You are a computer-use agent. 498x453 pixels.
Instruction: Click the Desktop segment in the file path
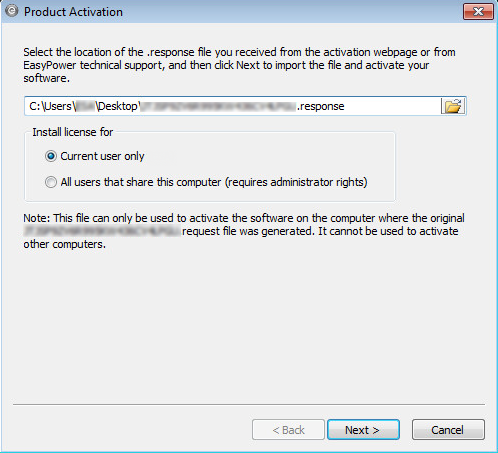117,106
